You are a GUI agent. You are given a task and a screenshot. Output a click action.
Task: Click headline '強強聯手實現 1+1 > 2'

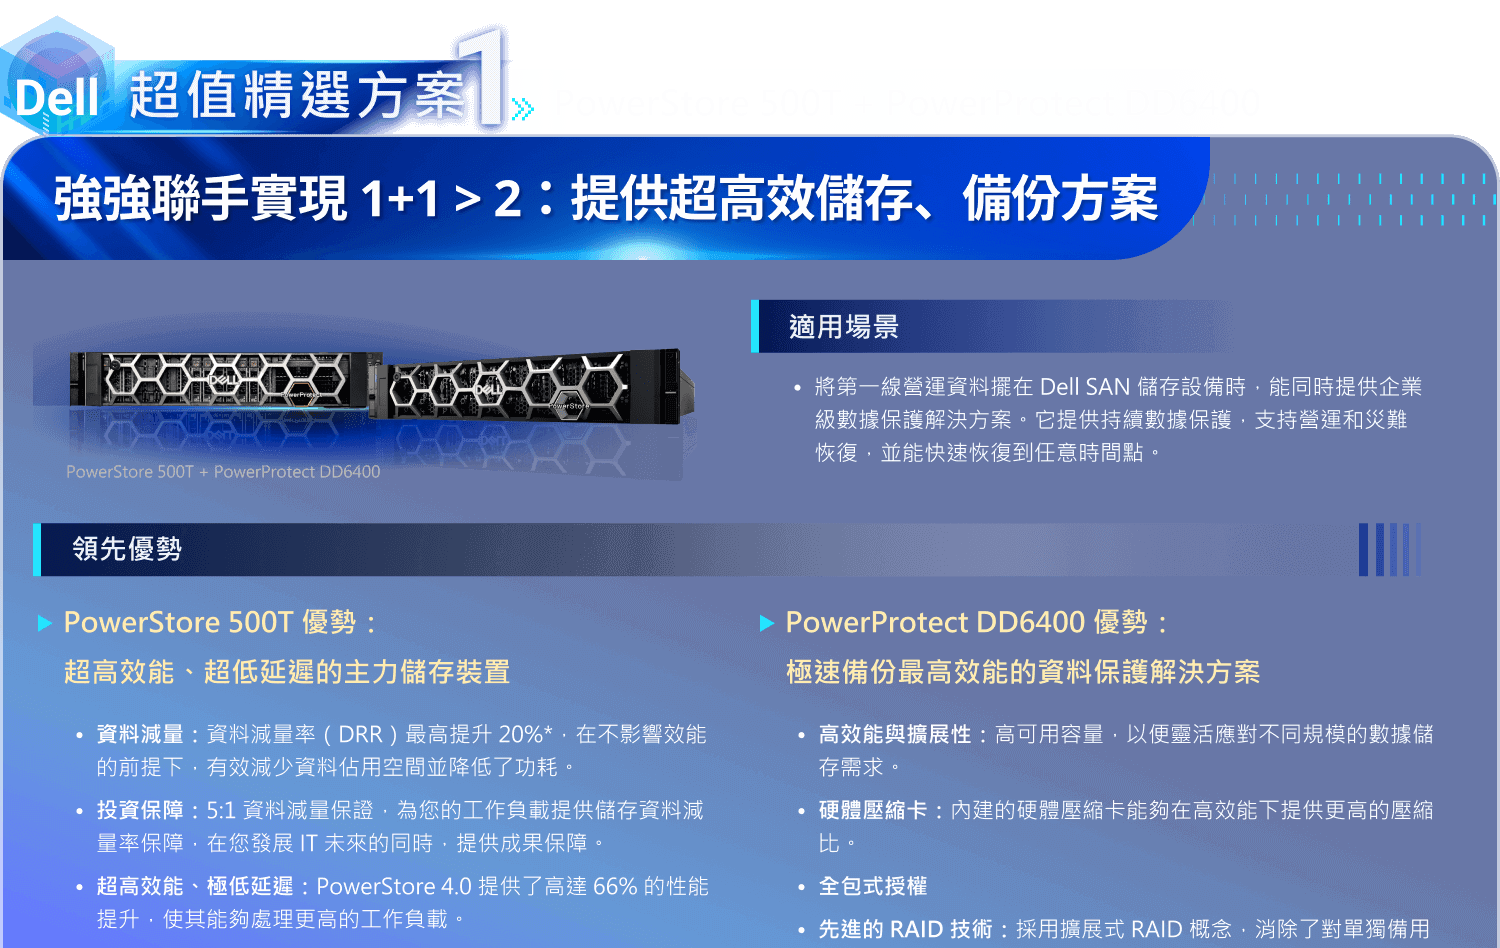(x=287, y=198)
